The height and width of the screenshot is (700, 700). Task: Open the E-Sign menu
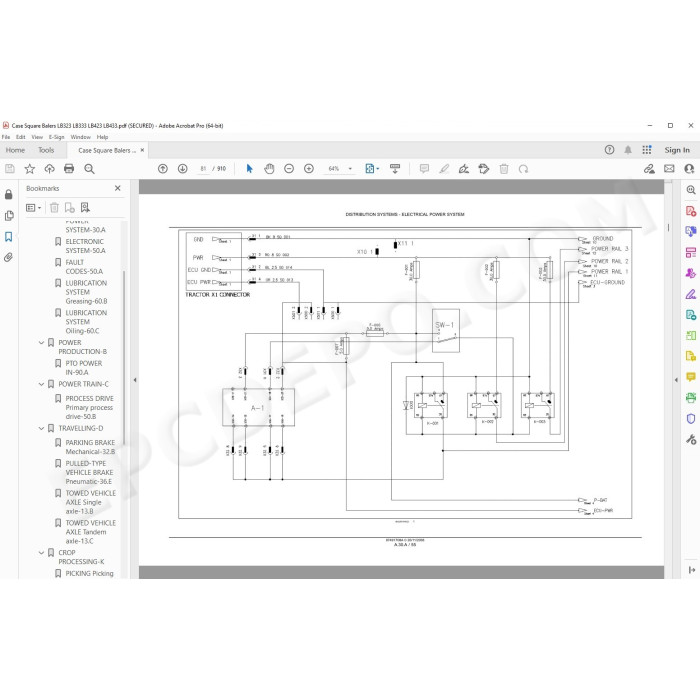pos(56,137)
